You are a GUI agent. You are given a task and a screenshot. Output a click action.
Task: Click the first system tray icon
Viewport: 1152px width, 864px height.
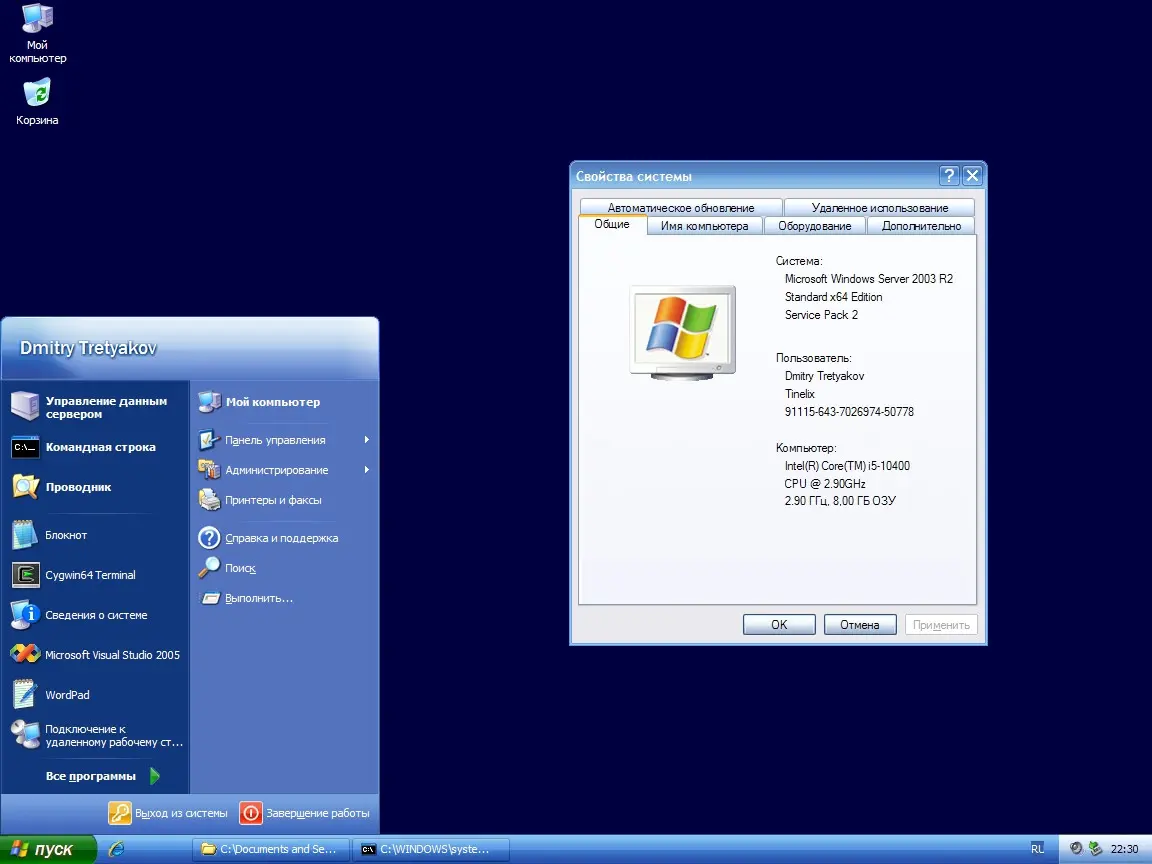pos(1076,849)
